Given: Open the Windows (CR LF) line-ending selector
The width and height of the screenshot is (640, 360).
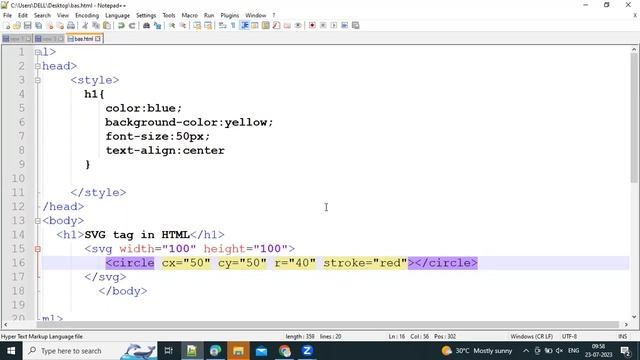Looking at the screenshot, I should 531,336.
